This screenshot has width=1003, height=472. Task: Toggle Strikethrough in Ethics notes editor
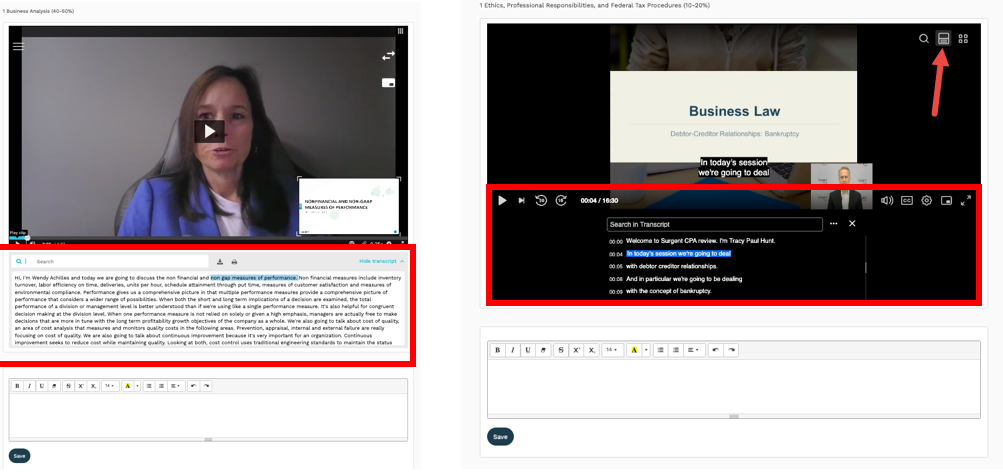(x=561, y=350)
